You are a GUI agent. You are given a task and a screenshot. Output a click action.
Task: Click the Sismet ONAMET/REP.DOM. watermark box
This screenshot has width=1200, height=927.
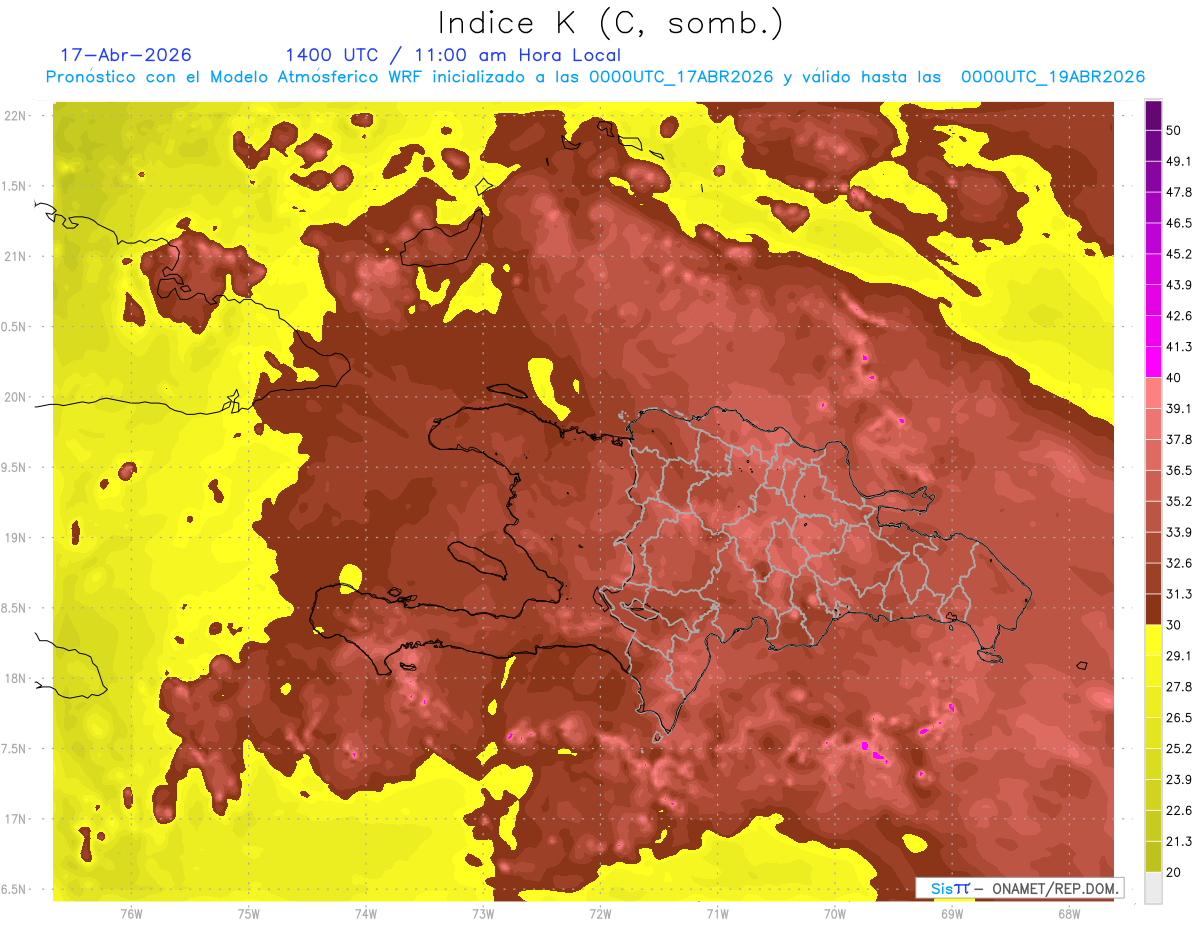[x=1019, y=888]
